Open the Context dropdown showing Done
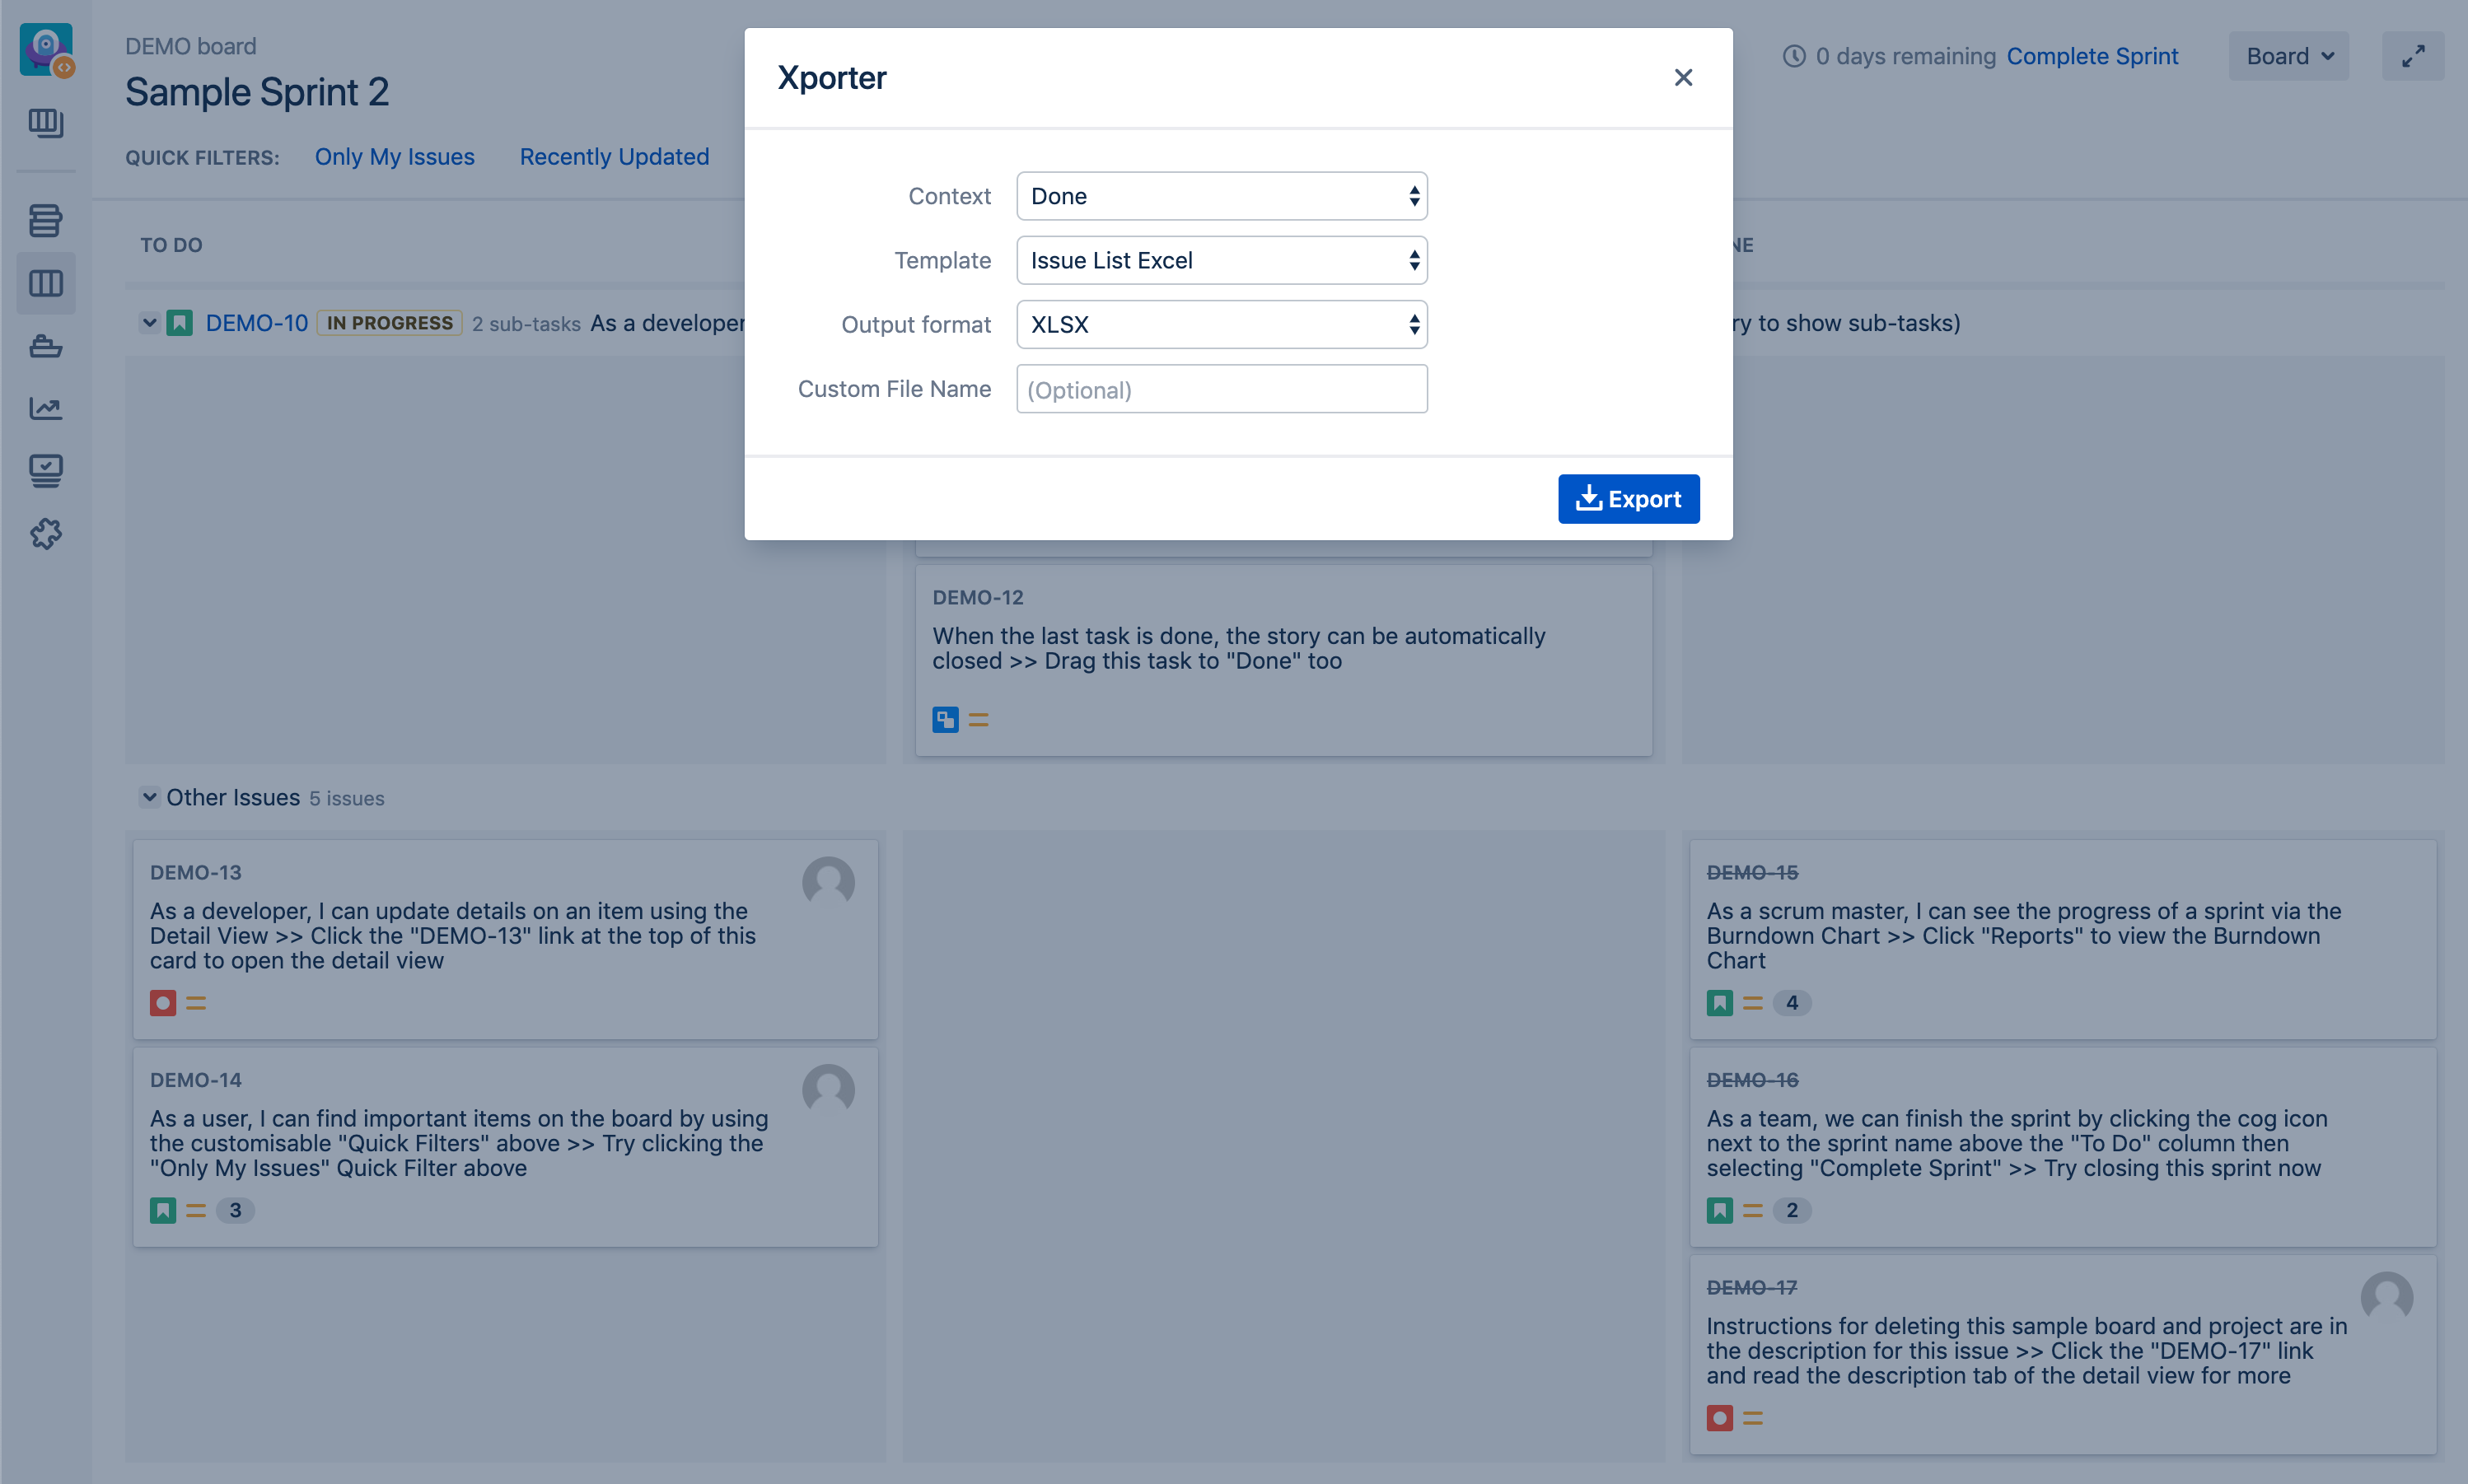The width and height of the screenshot is (2468, 1484). [x=1221, y=196]
